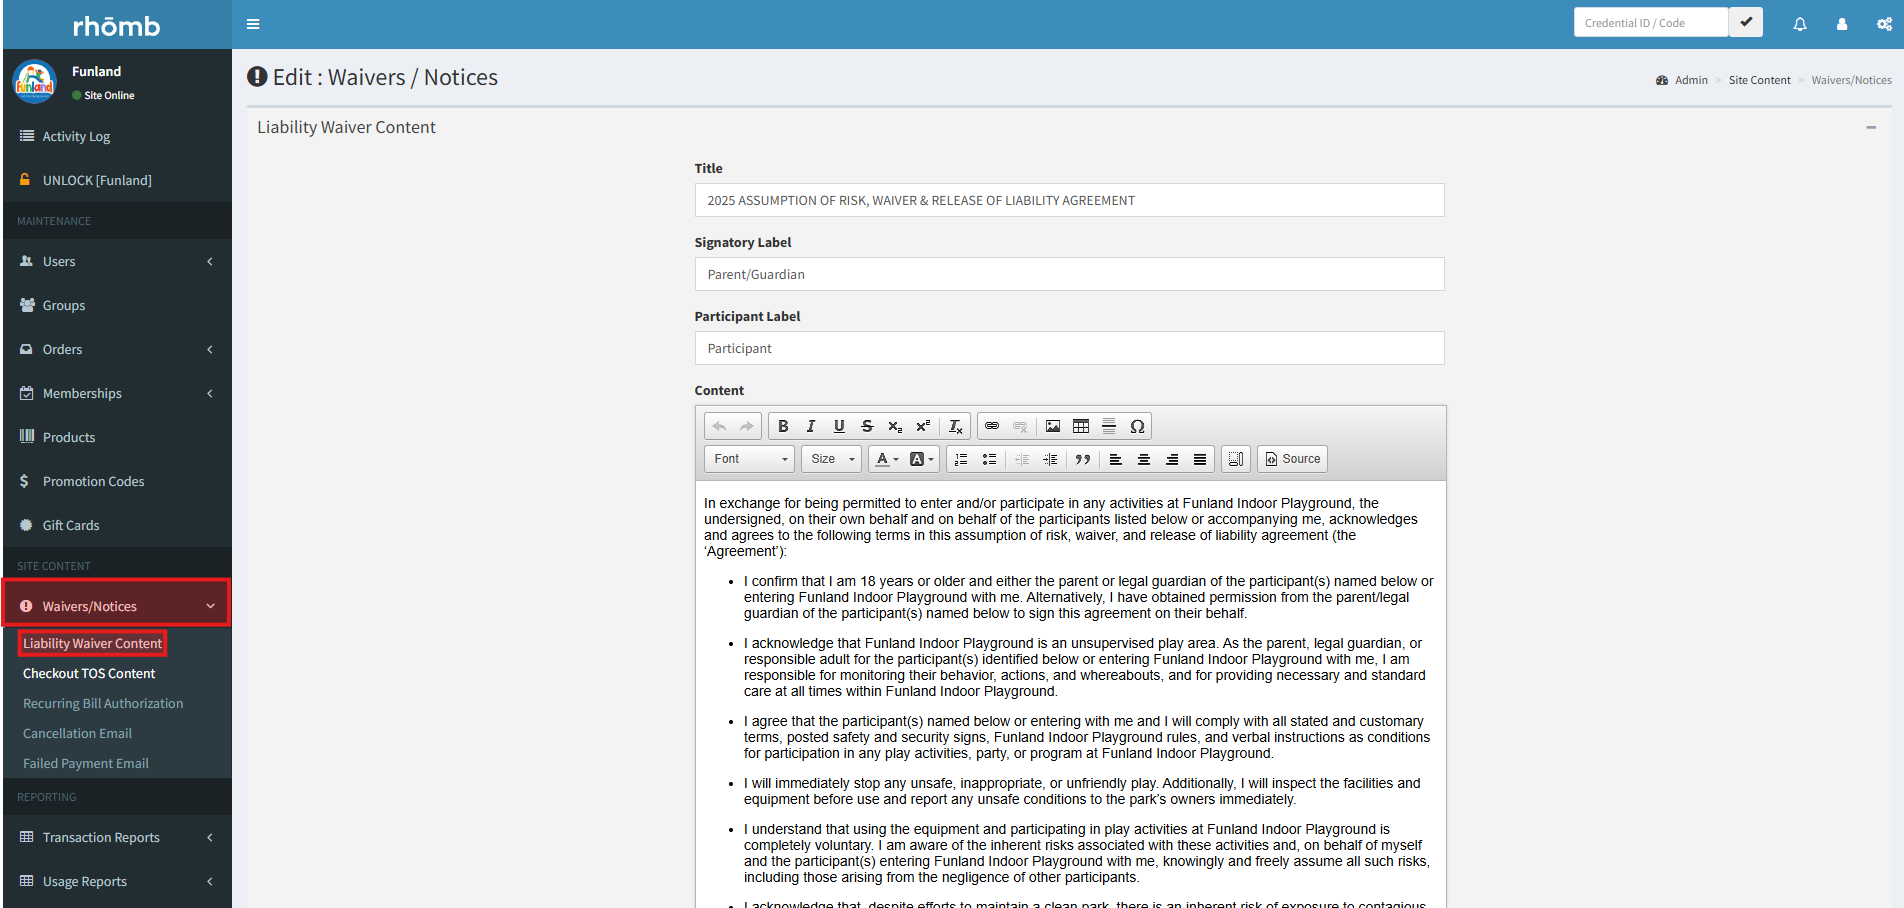Open Failed Payment Email settings
This screenshot has height=908, width=1904.
[86, 763]
